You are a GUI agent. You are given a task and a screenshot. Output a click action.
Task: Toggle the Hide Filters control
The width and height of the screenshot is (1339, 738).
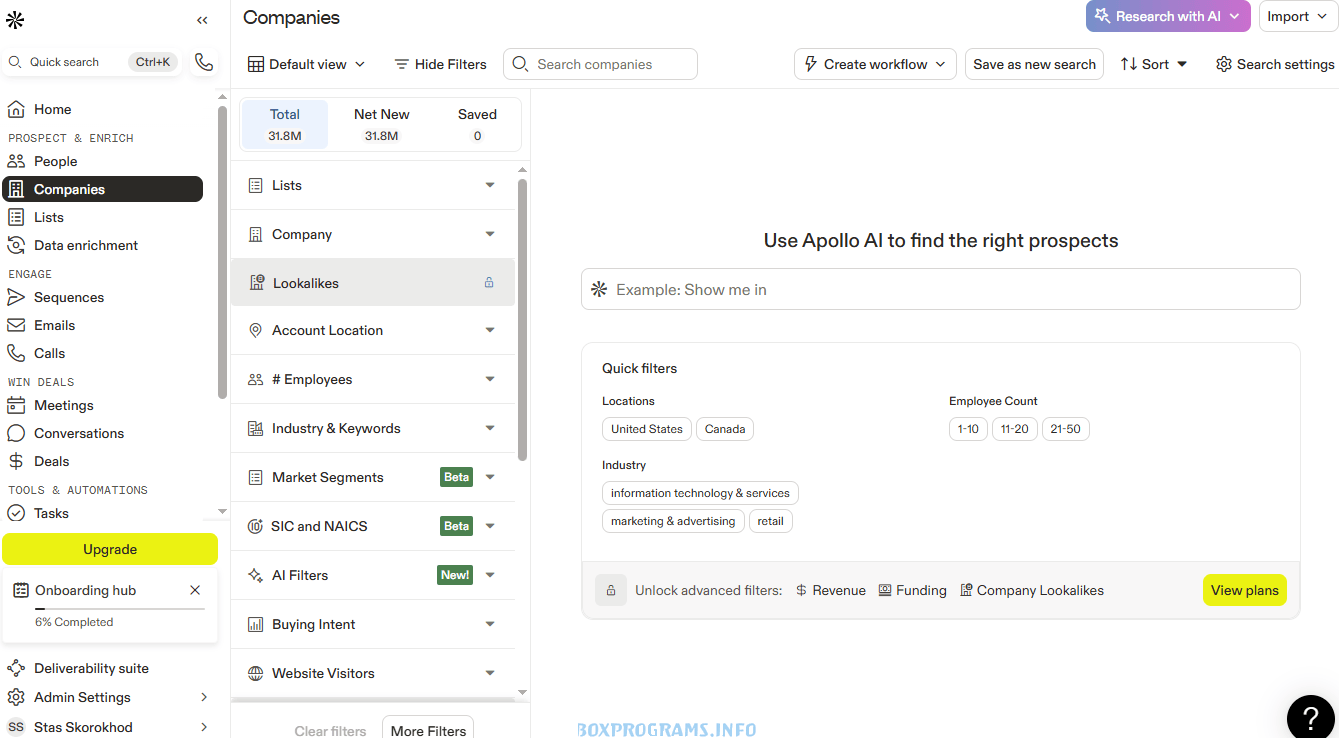[440, 64]
